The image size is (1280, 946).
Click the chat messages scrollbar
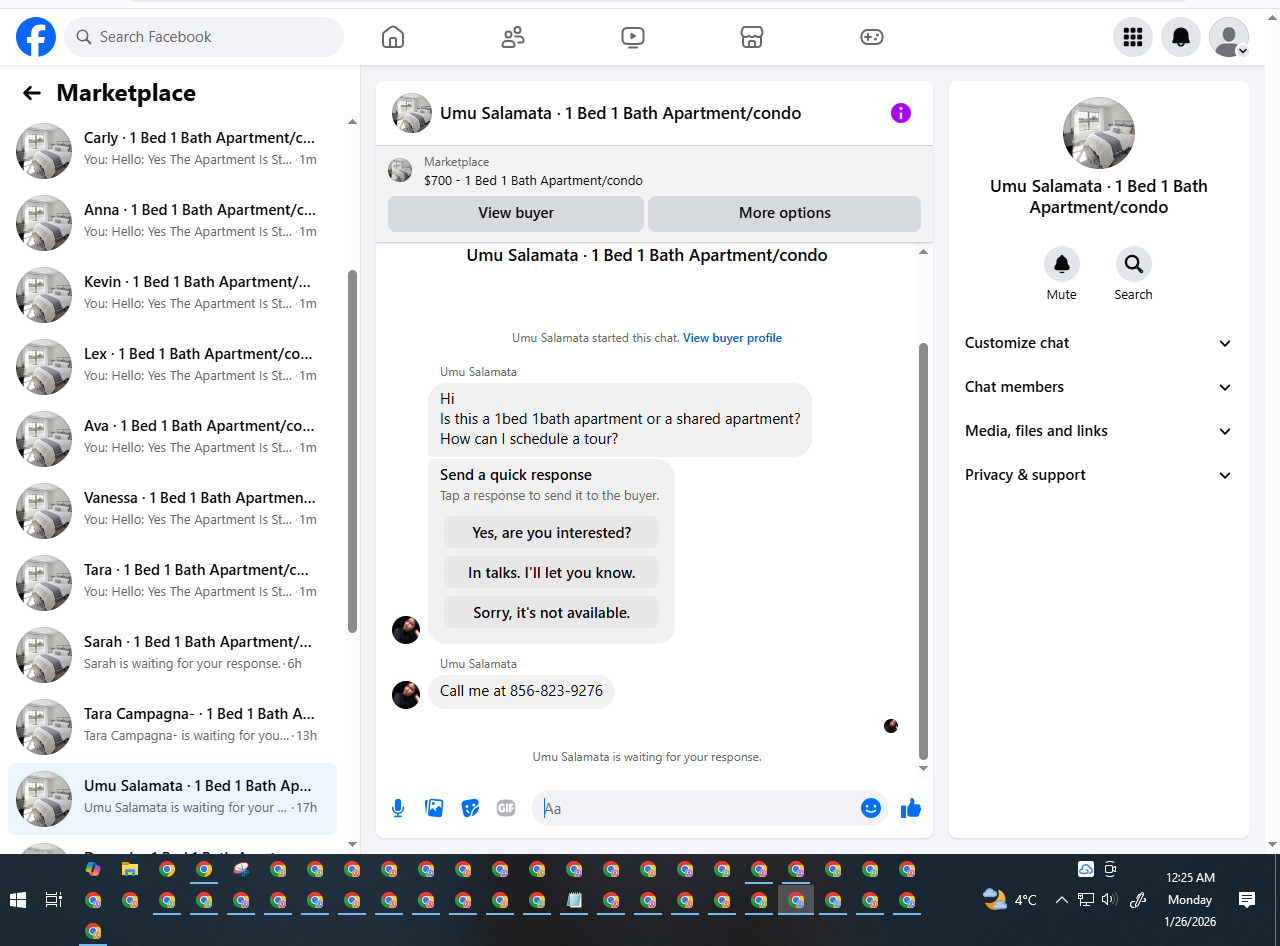pos(923,552)
